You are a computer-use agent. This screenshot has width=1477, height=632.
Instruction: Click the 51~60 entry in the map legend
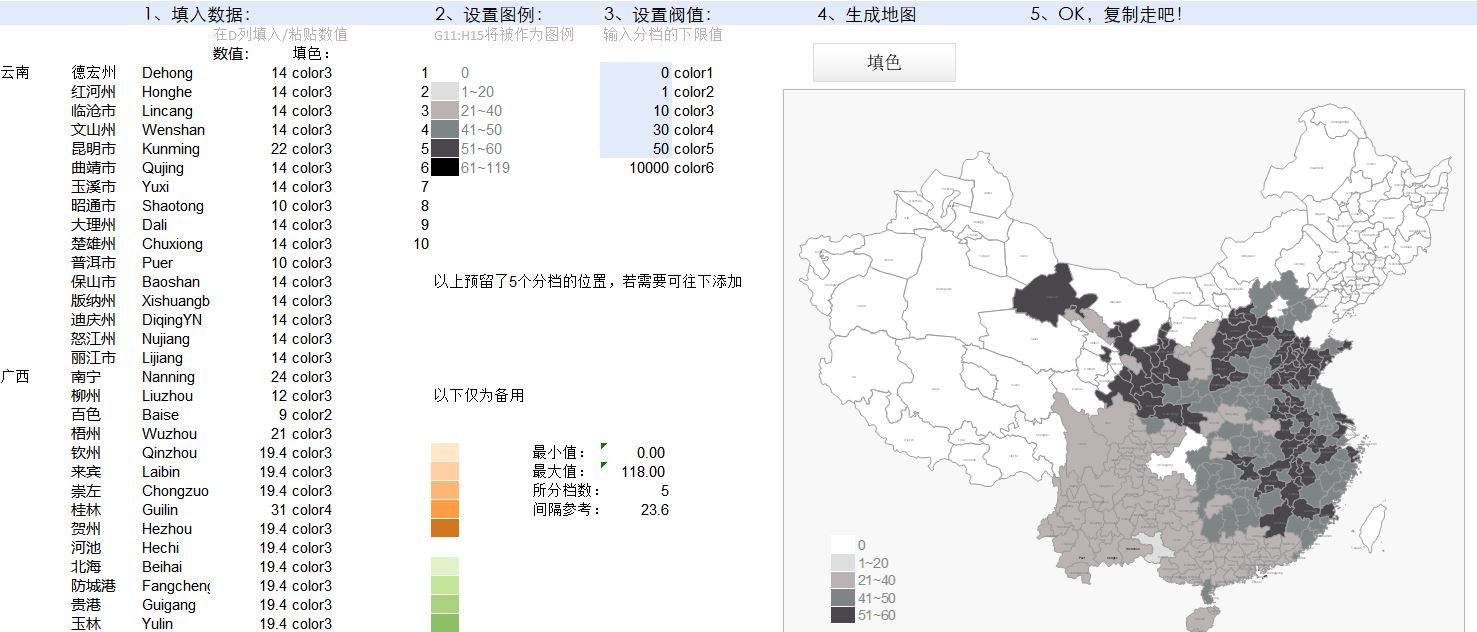864,615
